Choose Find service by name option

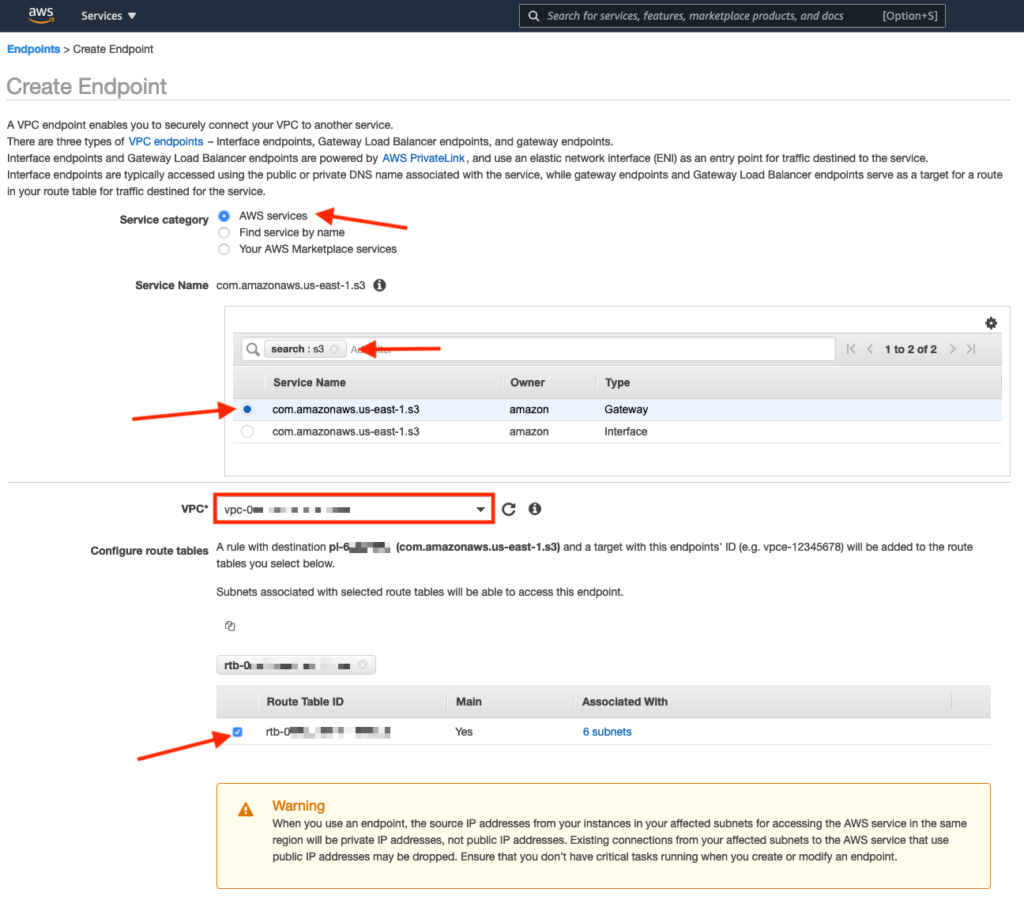tap(224, 232)
